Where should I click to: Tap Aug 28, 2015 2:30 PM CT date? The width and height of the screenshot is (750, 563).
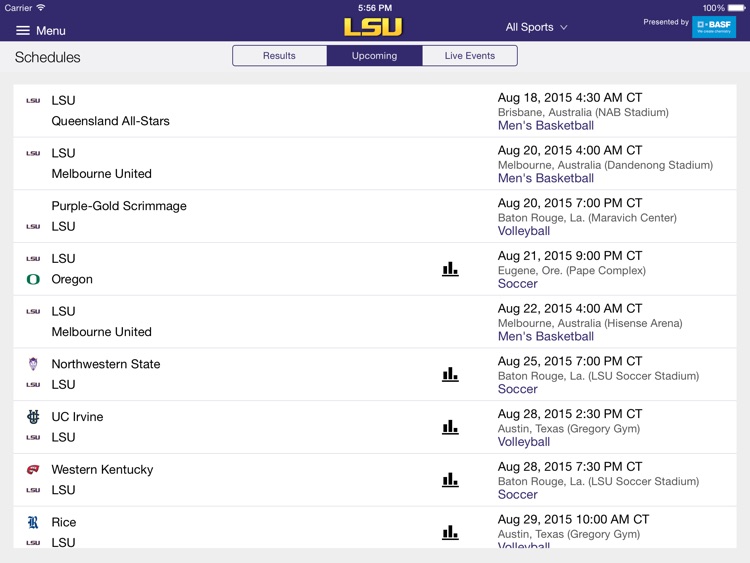570,414
